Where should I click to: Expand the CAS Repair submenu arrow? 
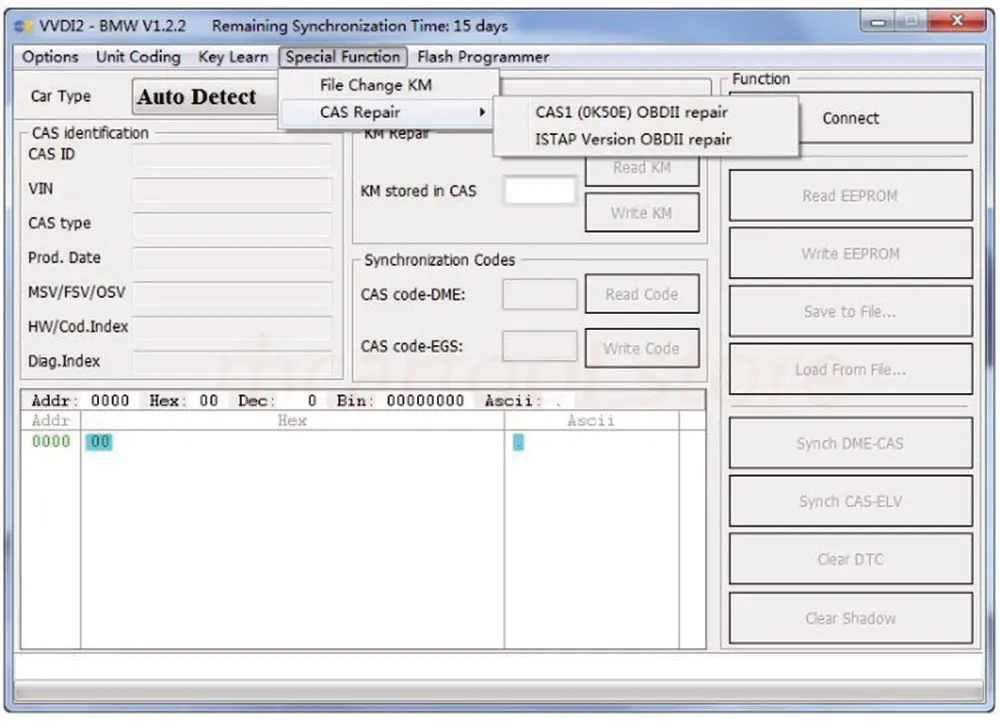(482, 112)
